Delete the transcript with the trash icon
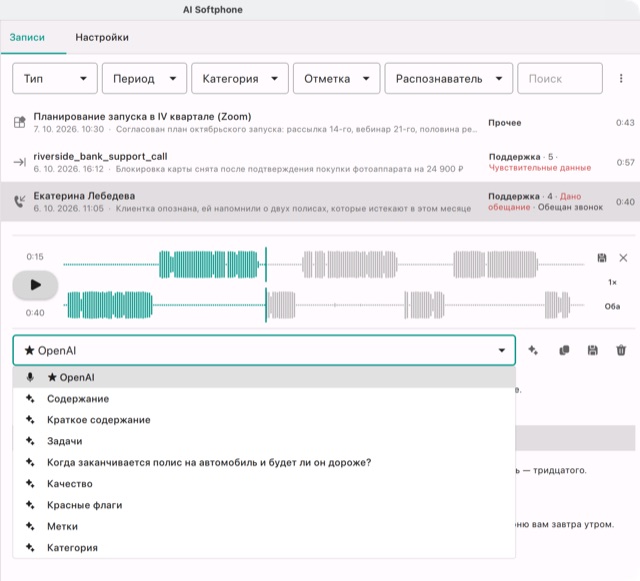The height and width of the screenshot is (581, 640). pos(621,350)
